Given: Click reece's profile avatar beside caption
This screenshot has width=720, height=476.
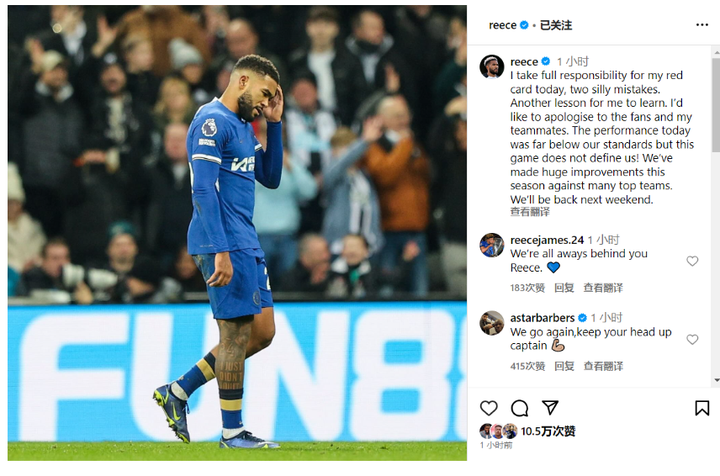Looking at the screenshot, I should [492, 67].
